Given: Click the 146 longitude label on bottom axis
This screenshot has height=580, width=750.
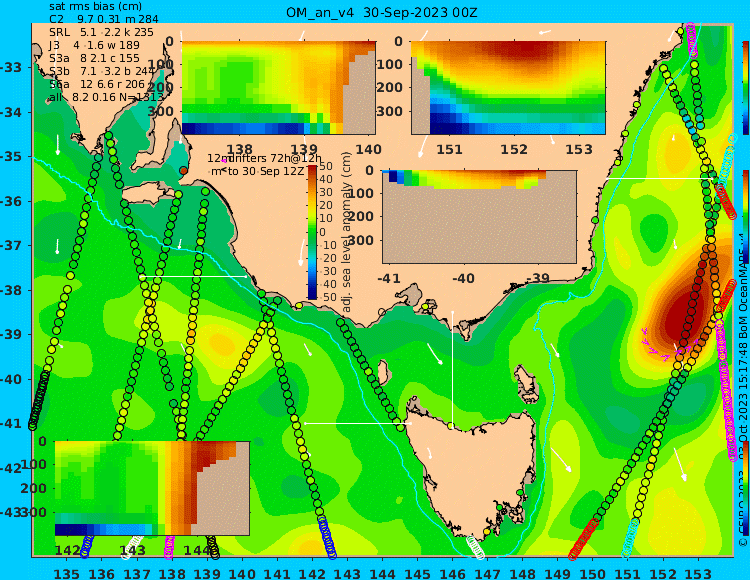Looking at the screenshot, I should pyautogui.click(x=452, y=573).
